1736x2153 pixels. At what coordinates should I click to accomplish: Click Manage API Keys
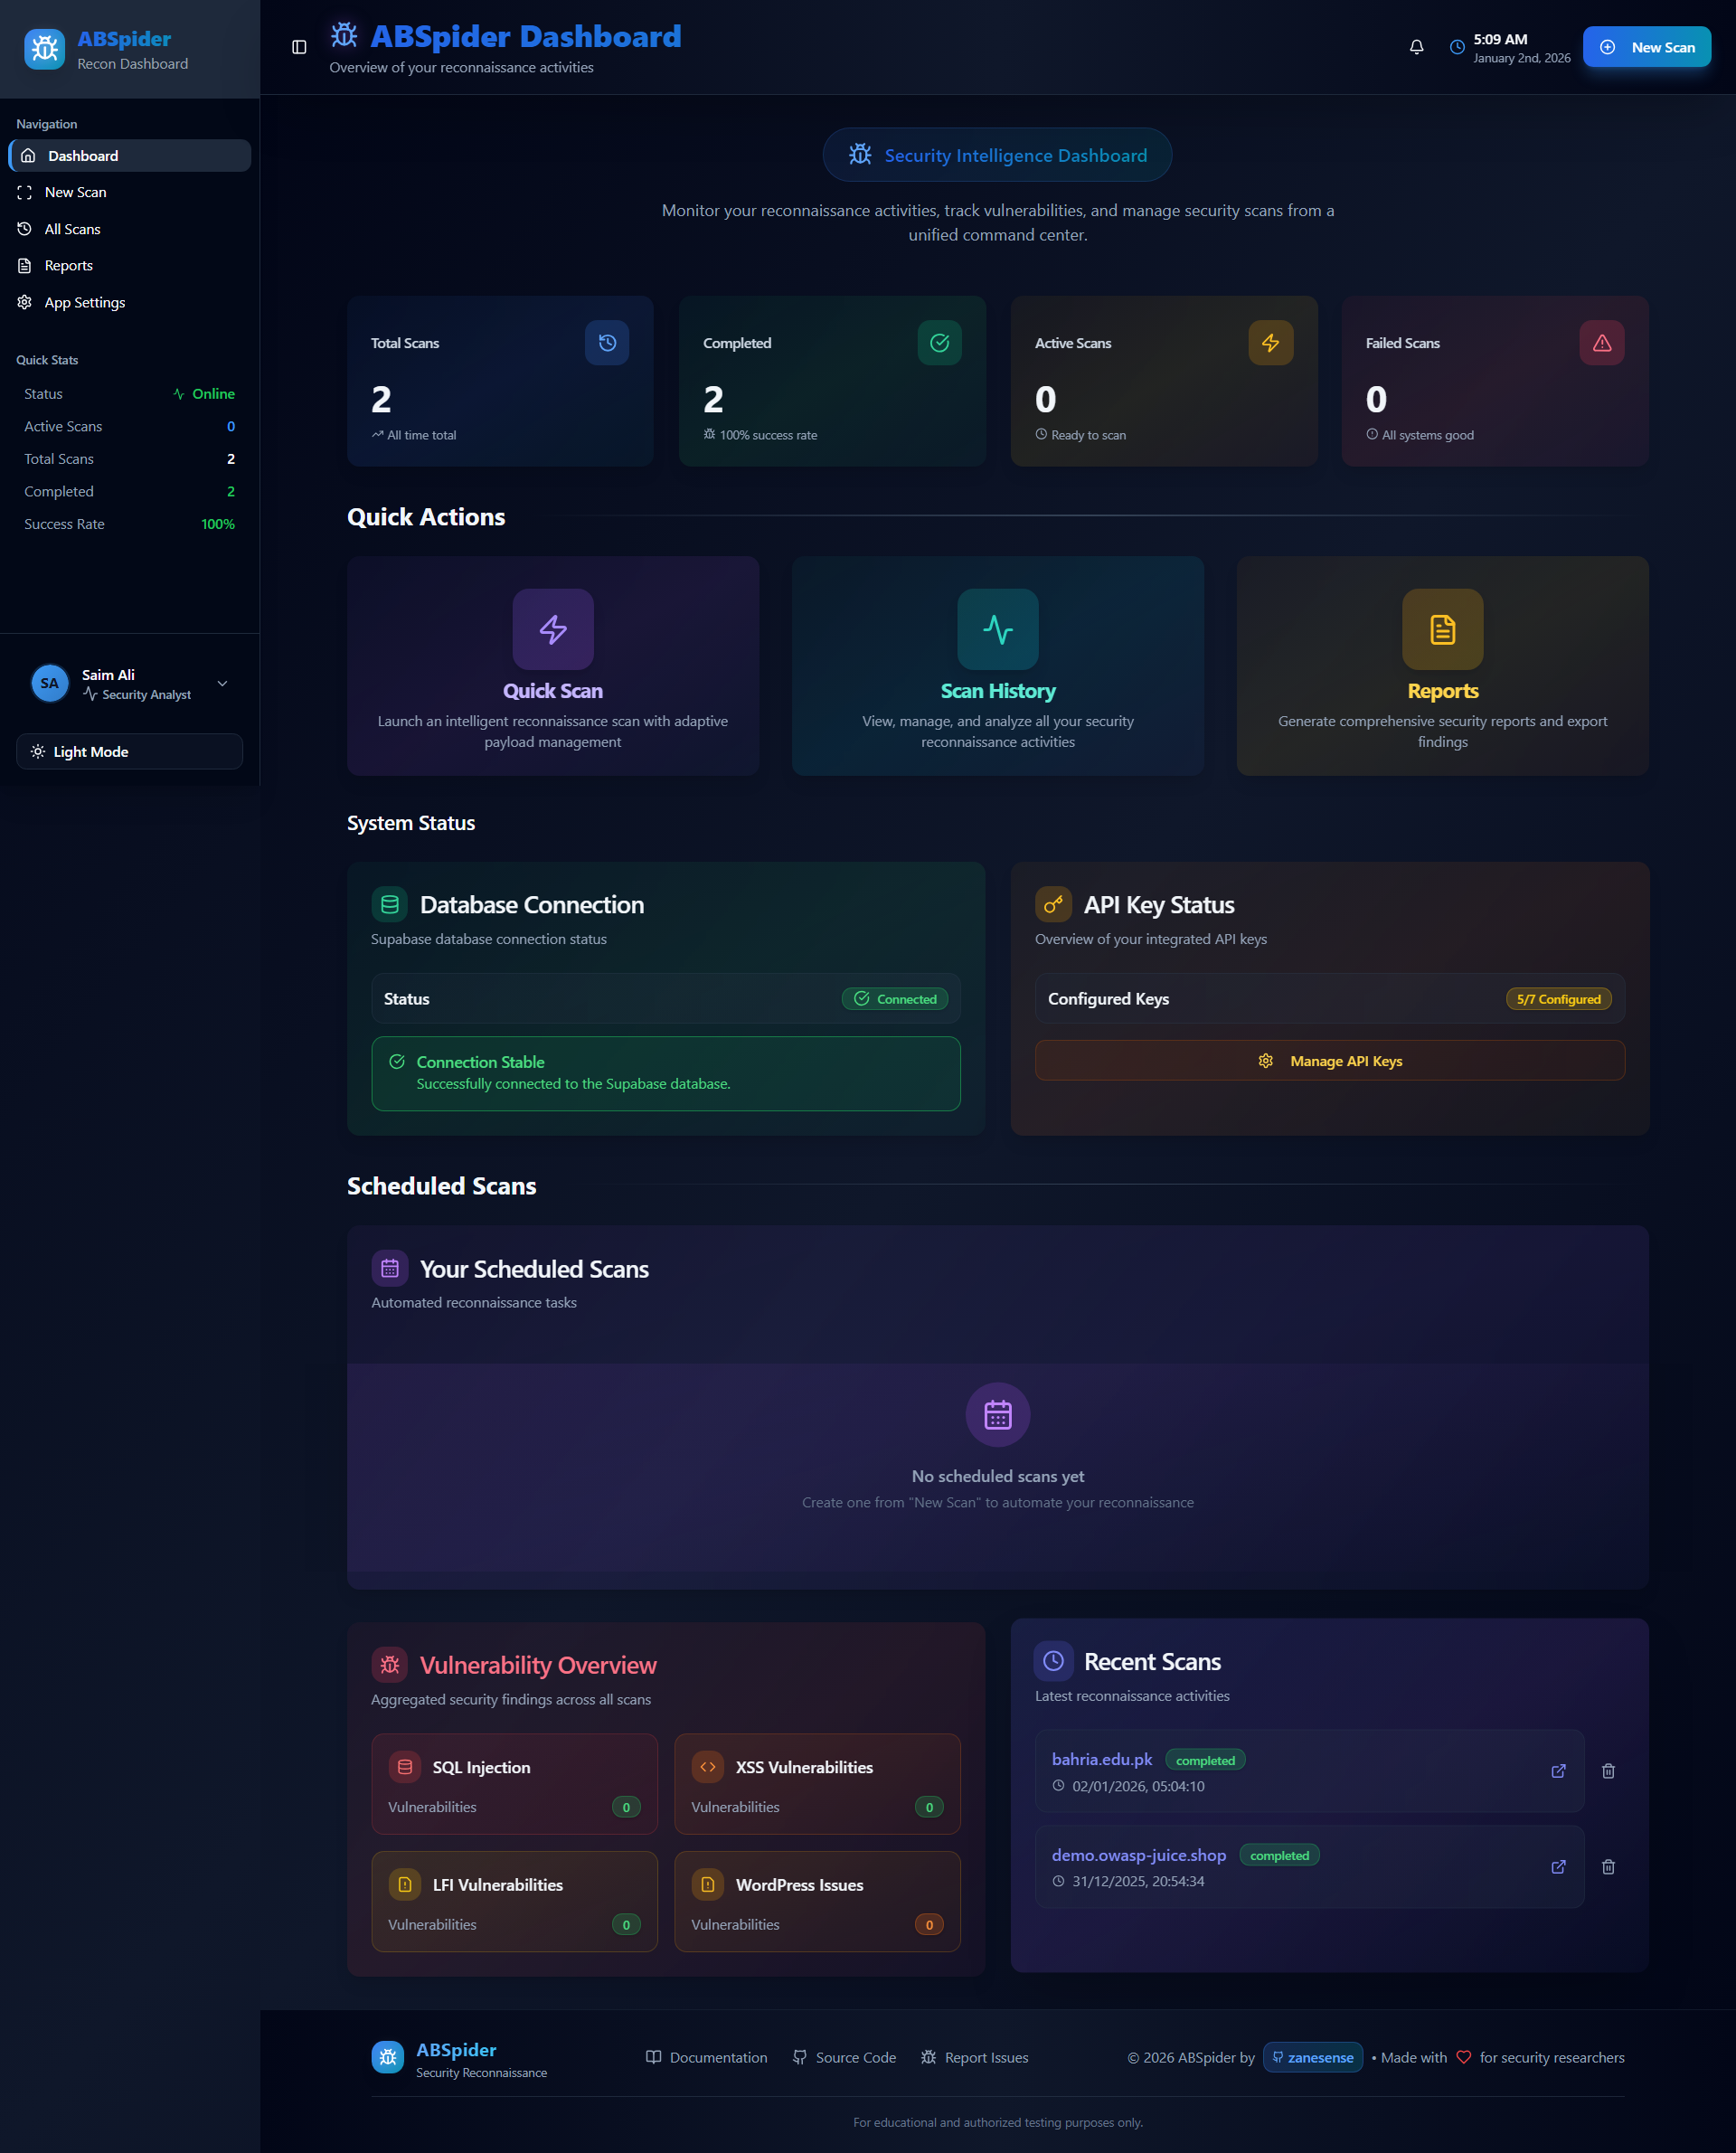click(x=1329, y=1060)
